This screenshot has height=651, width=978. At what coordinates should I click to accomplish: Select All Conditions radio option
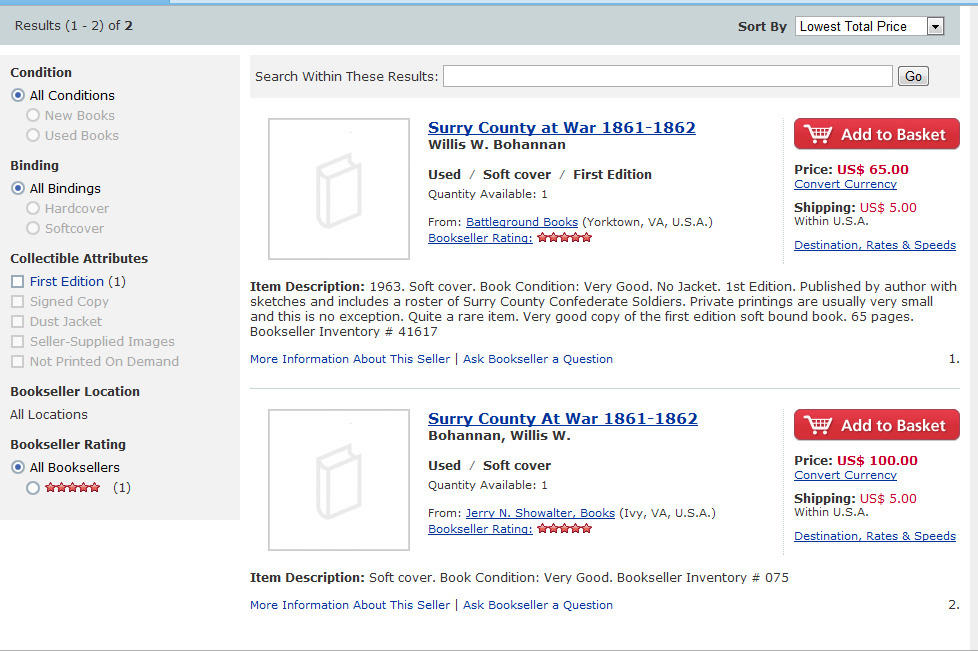pos(18,96)
